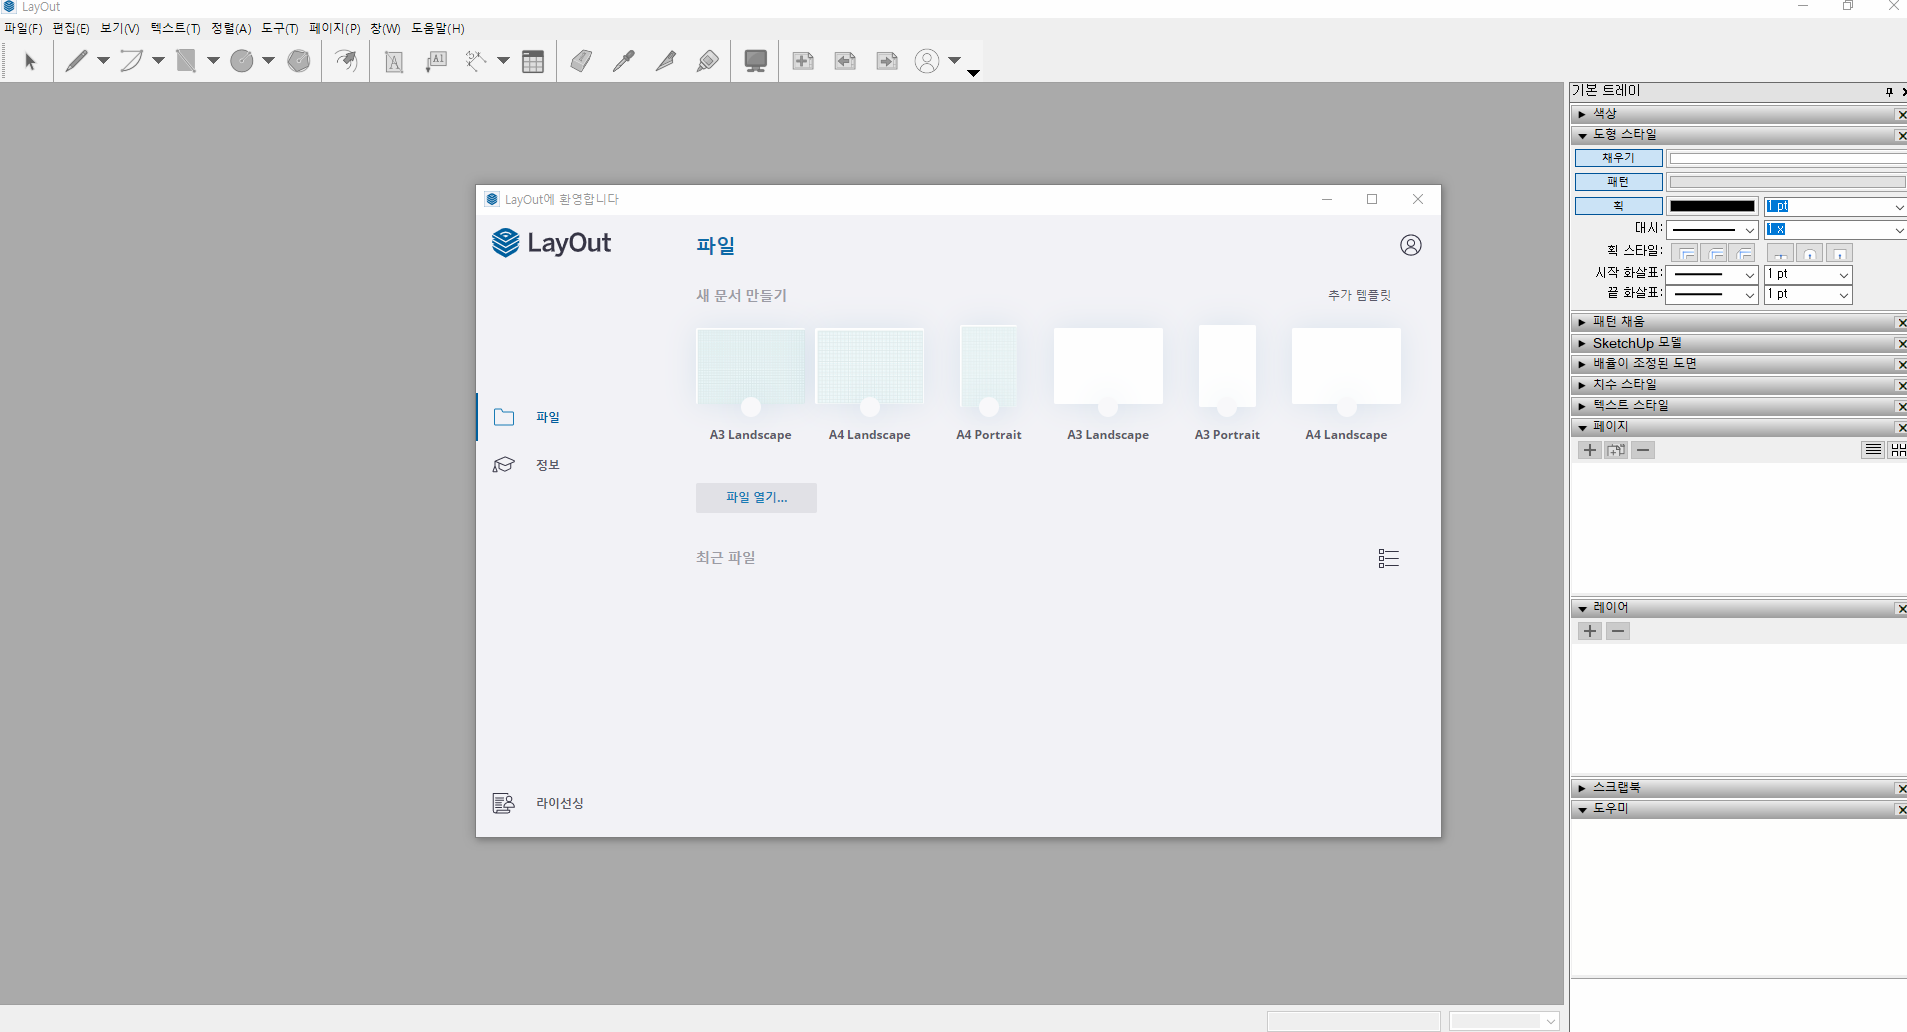Select the Line drawing tool

point(76,62)
